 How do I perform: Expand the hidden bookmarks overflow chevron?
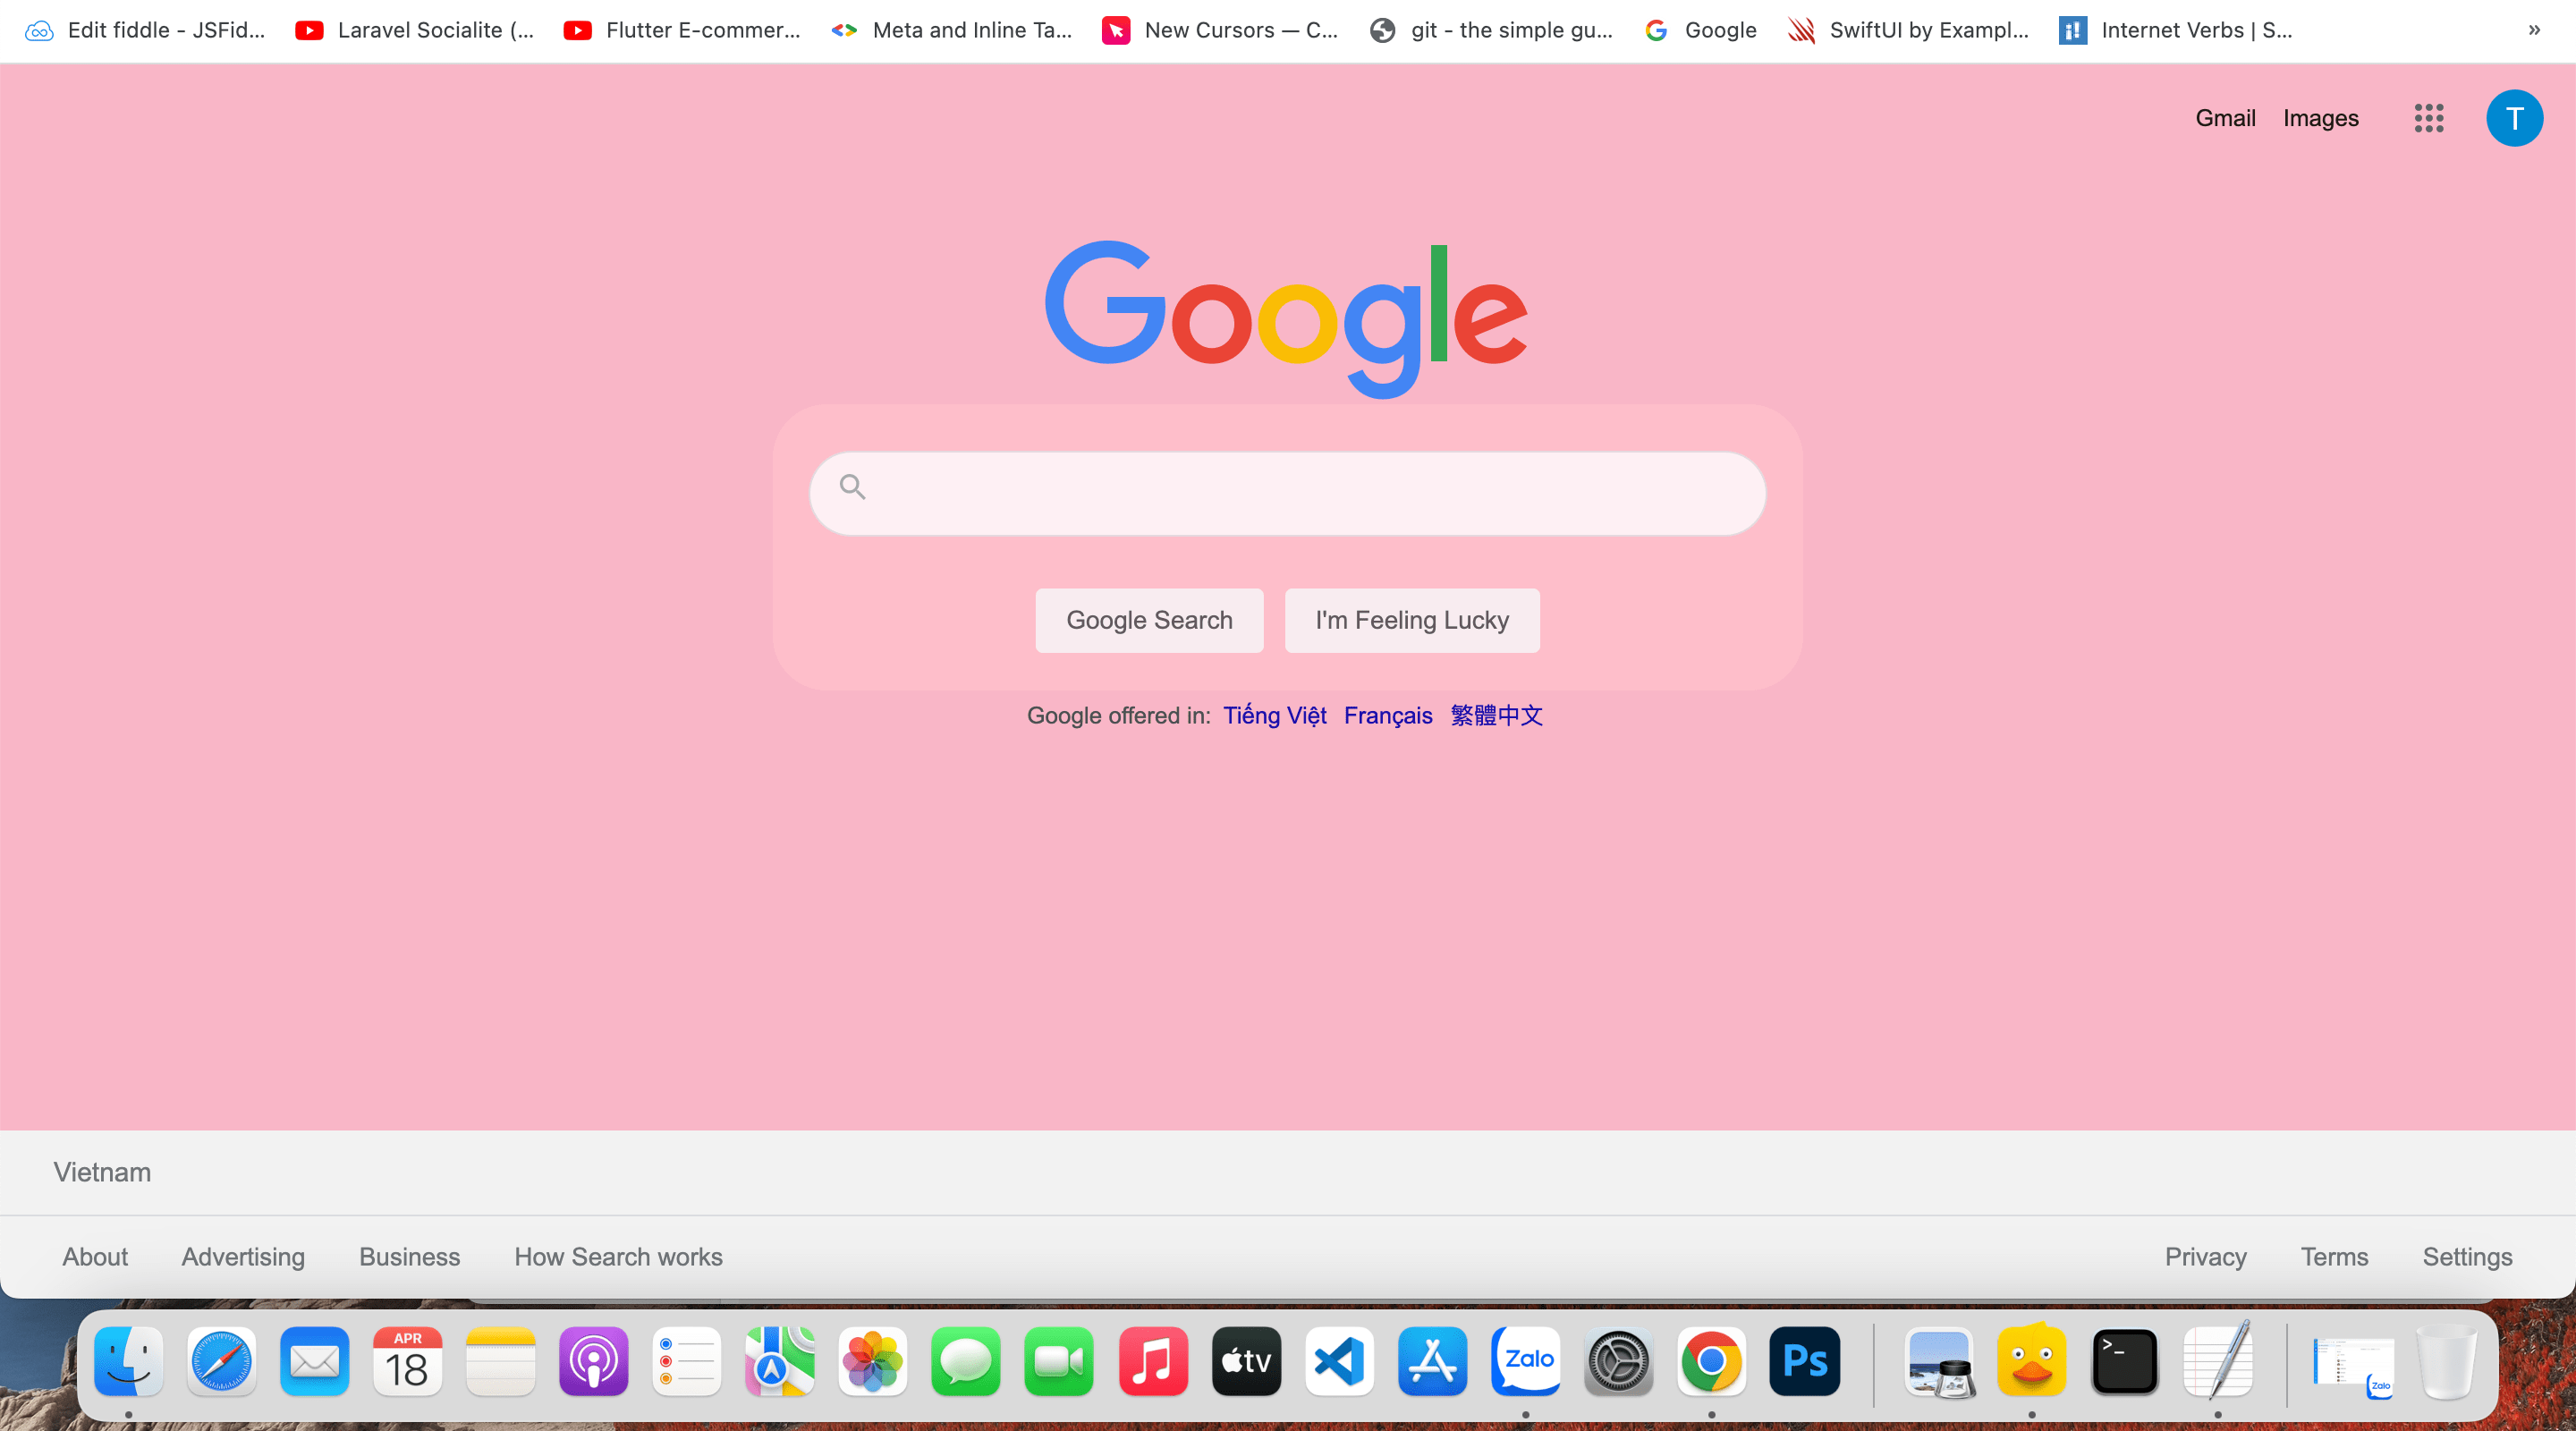[2534, 30]
